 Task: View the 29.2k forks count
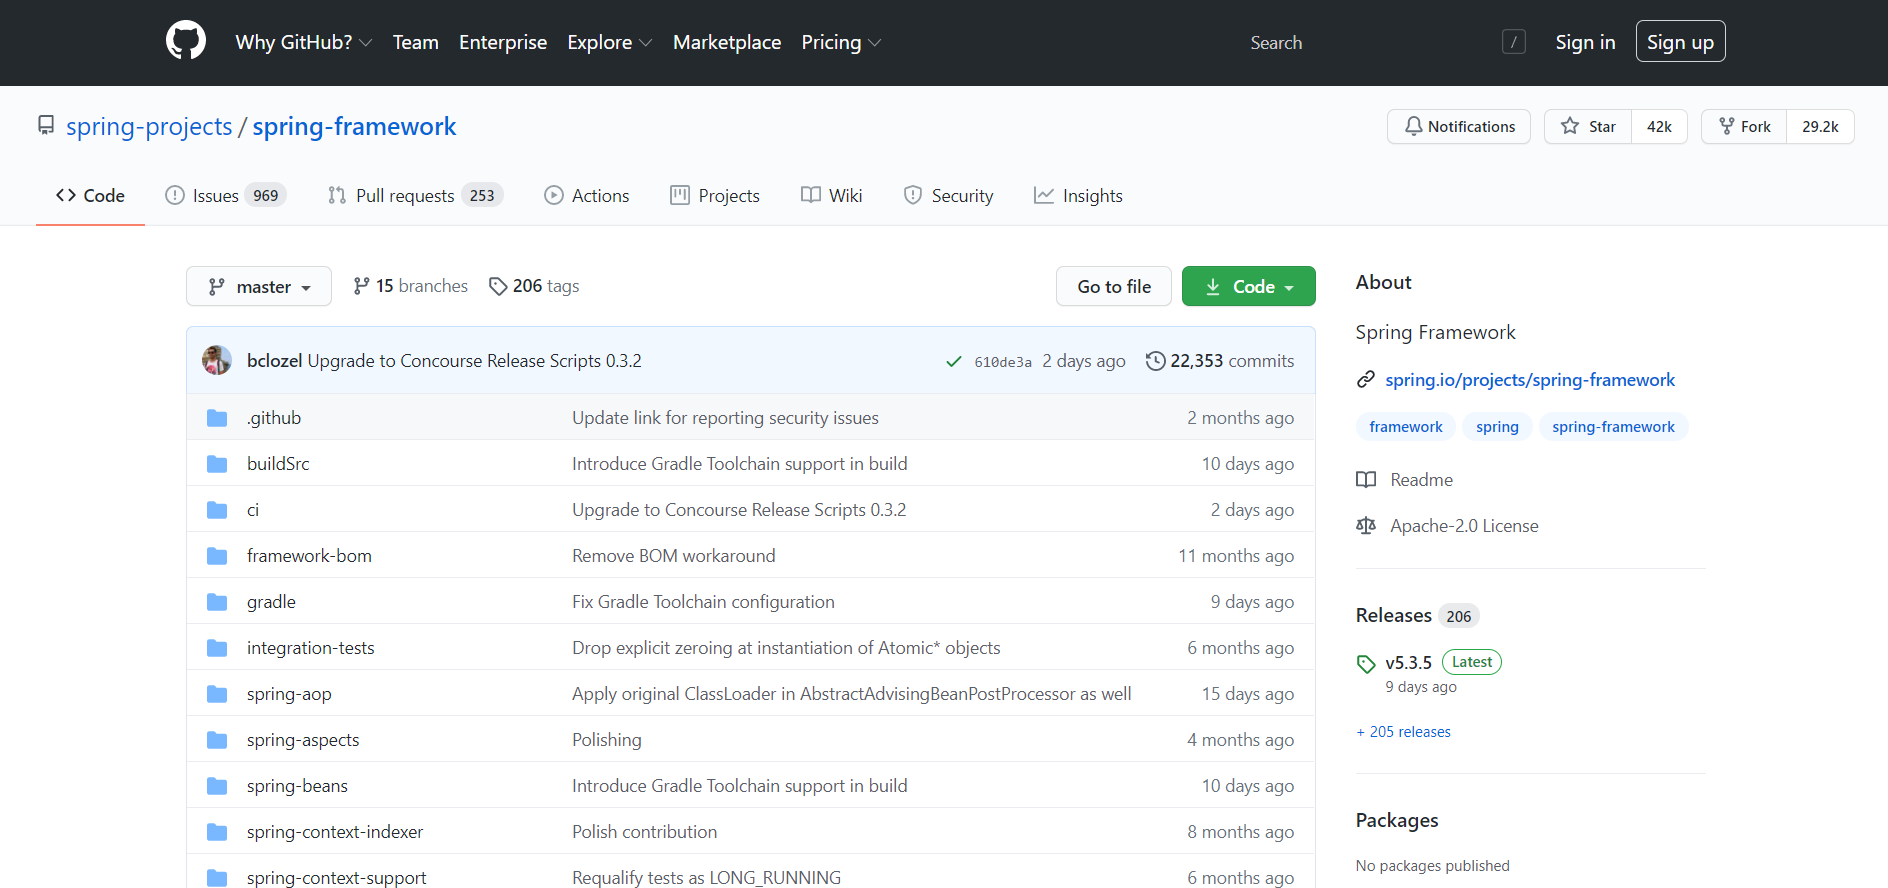1820,126
